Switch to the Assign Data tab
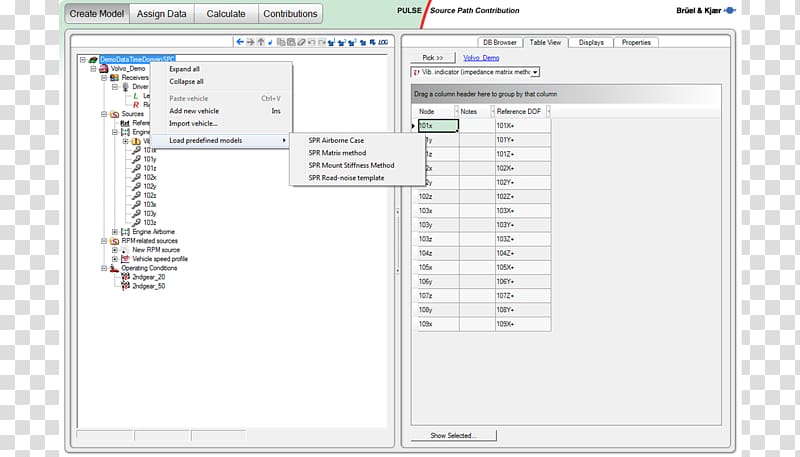The width and height of the screenshot is (800, 457). pos(162,14)
